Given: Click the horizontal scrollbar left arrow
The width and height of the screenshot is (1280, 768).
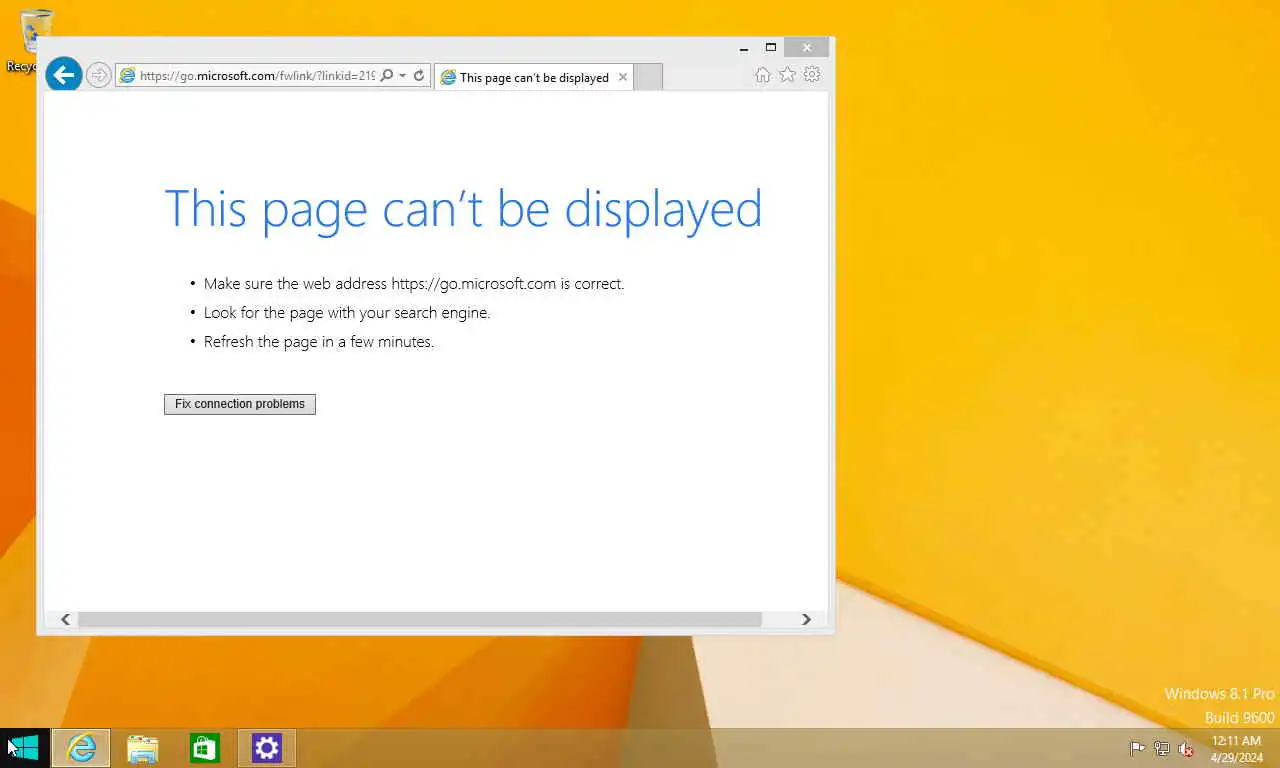Looking at the screenshot, I should (65, 620).
